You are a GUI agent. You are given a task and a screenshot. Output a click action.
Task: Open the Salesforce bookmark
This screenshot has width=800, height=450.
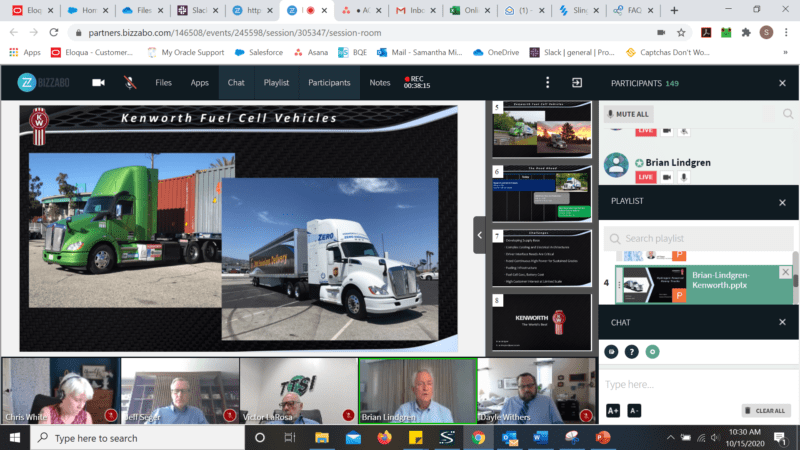(259, 52)
